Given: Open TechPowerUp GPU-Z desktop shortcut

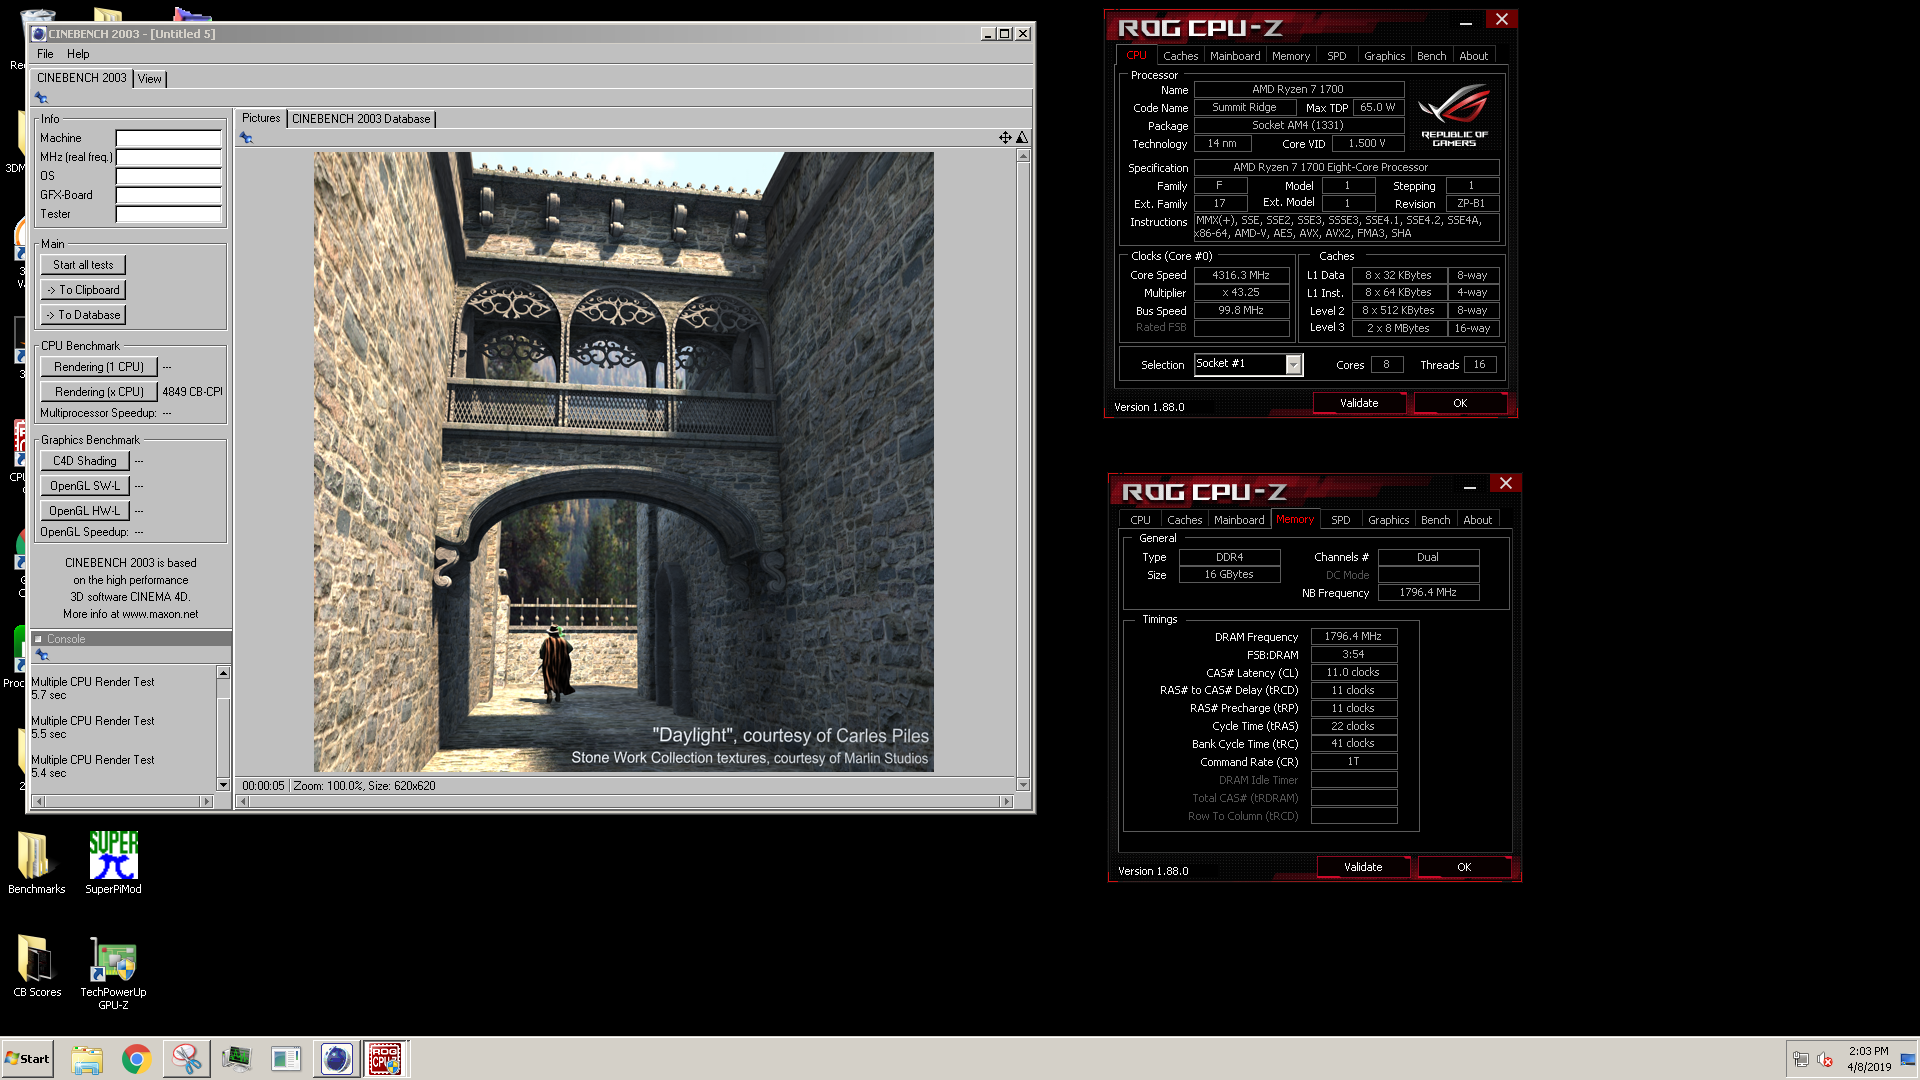Looking at the screenshot, I should click(x=113, y=973).
